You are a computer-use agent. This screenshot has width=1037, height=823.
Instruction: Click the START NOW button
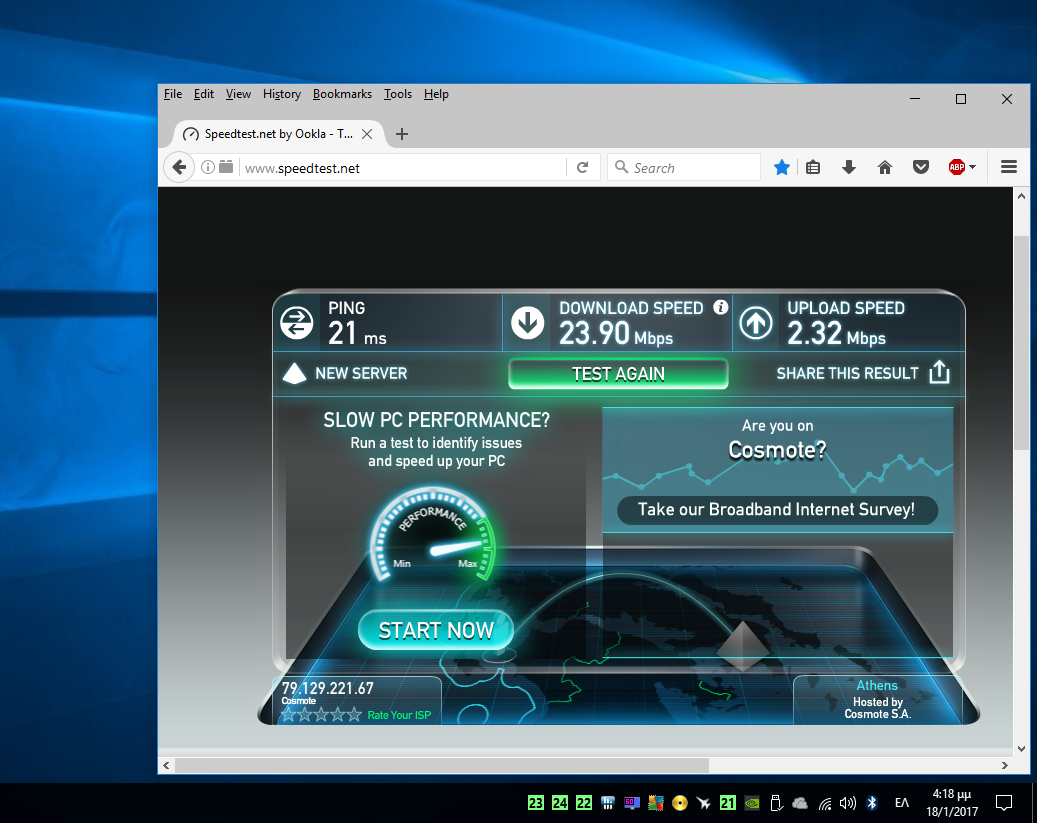pos(436,630)
